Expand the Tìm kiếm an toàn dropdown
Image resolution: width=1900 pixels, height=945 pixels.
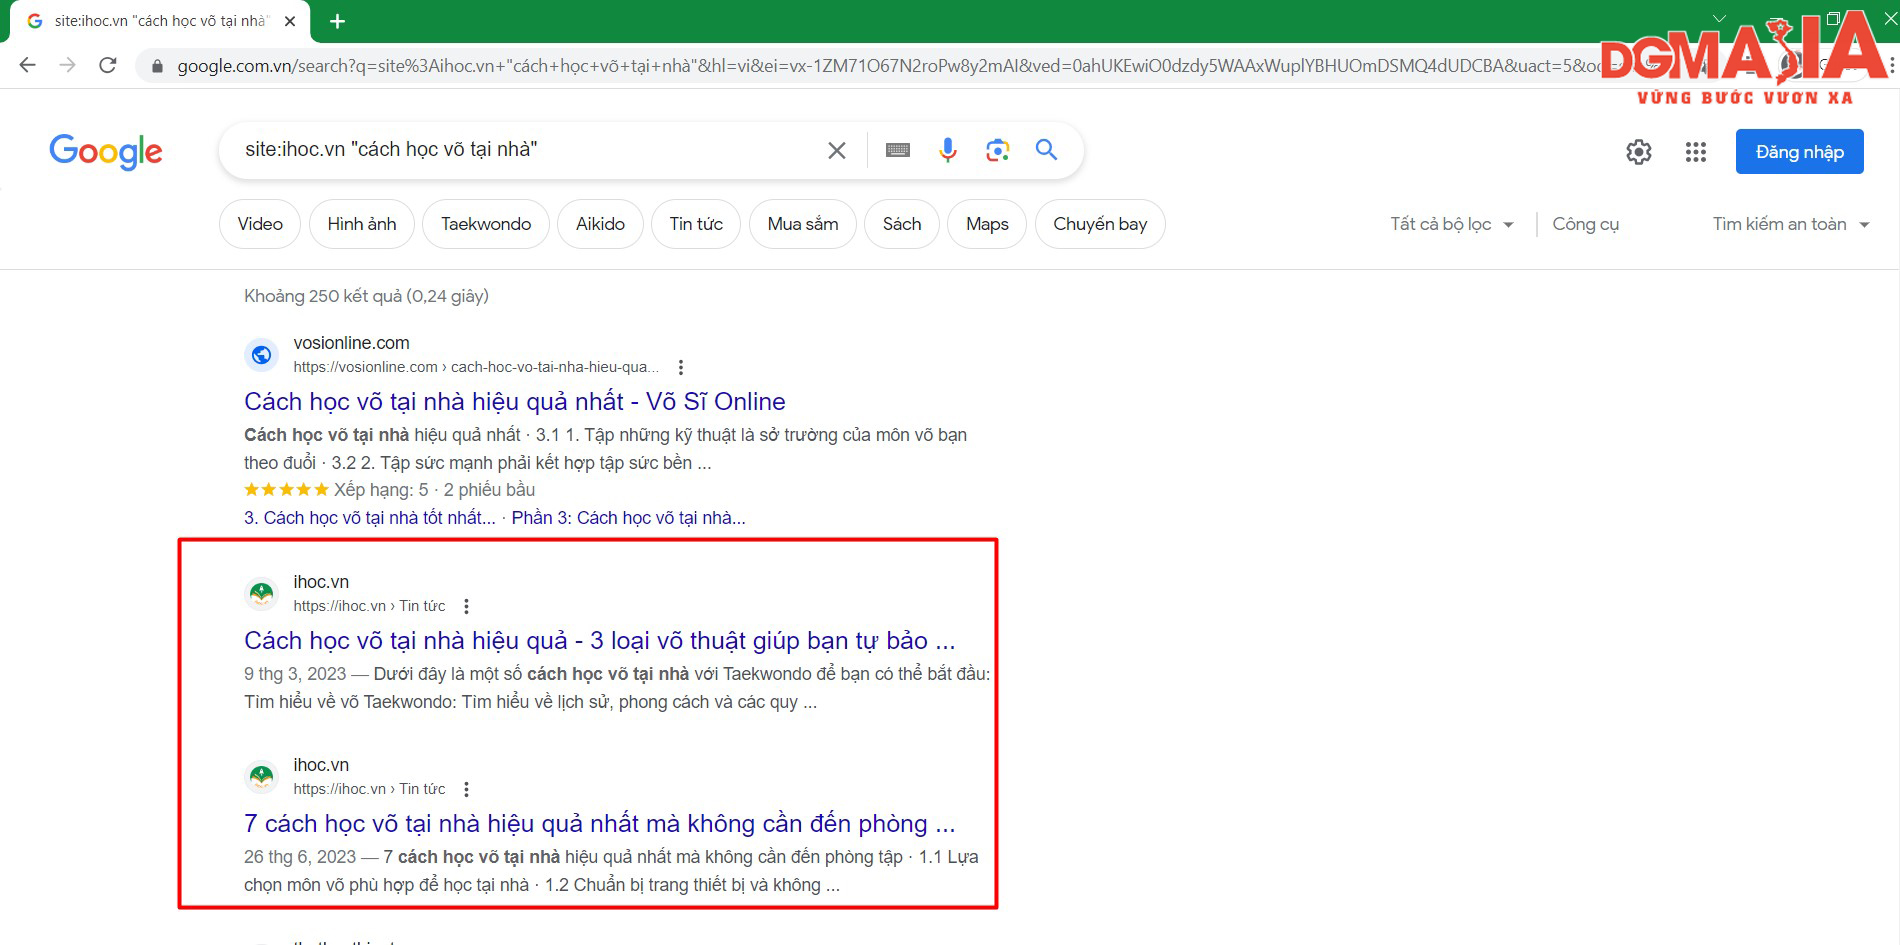point(1791,224)
